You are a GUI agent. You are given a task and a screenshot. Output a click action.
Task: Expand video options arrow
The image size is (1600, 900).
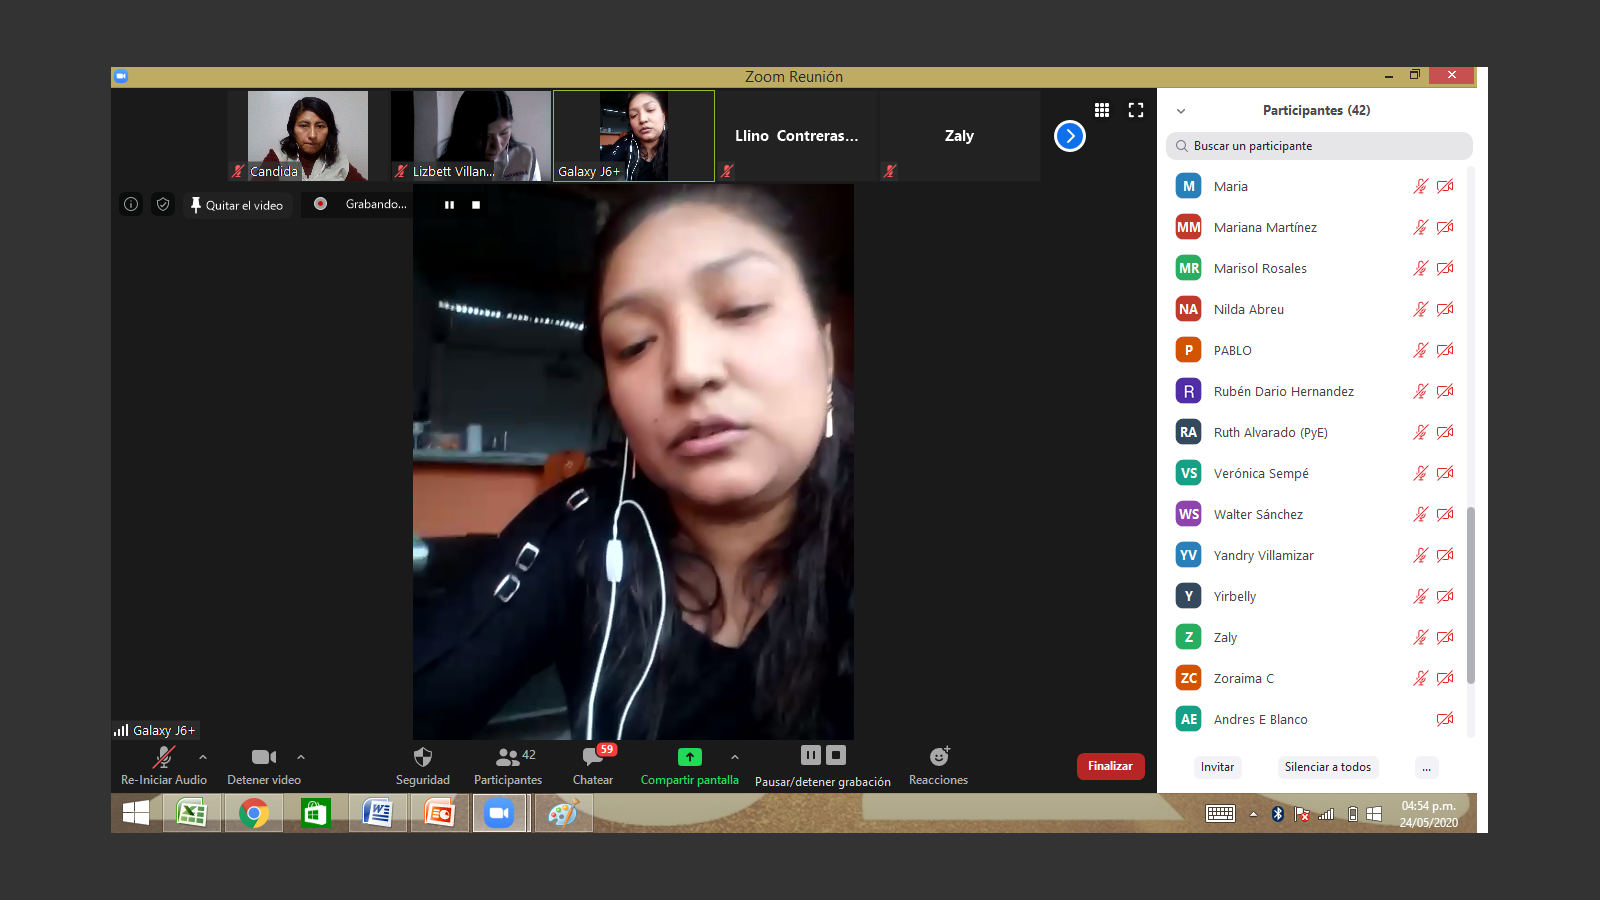click(301, 757)
